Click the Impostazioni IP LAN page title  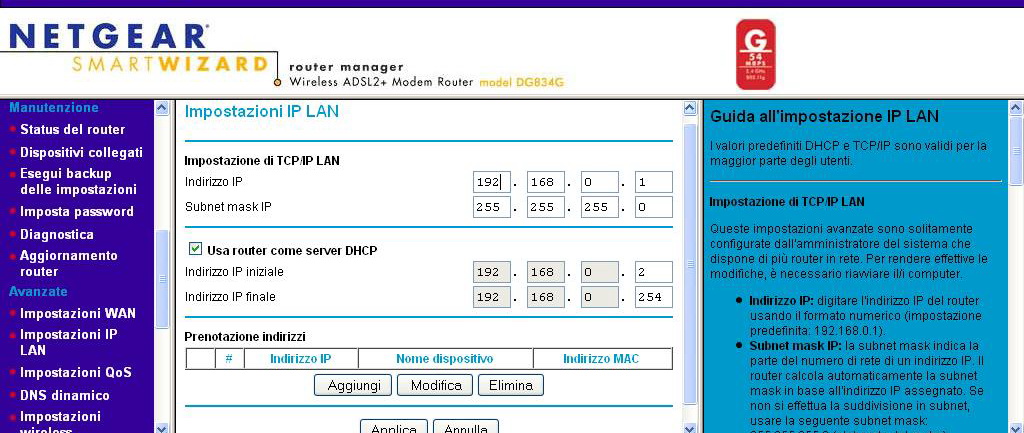click(262, 112)
